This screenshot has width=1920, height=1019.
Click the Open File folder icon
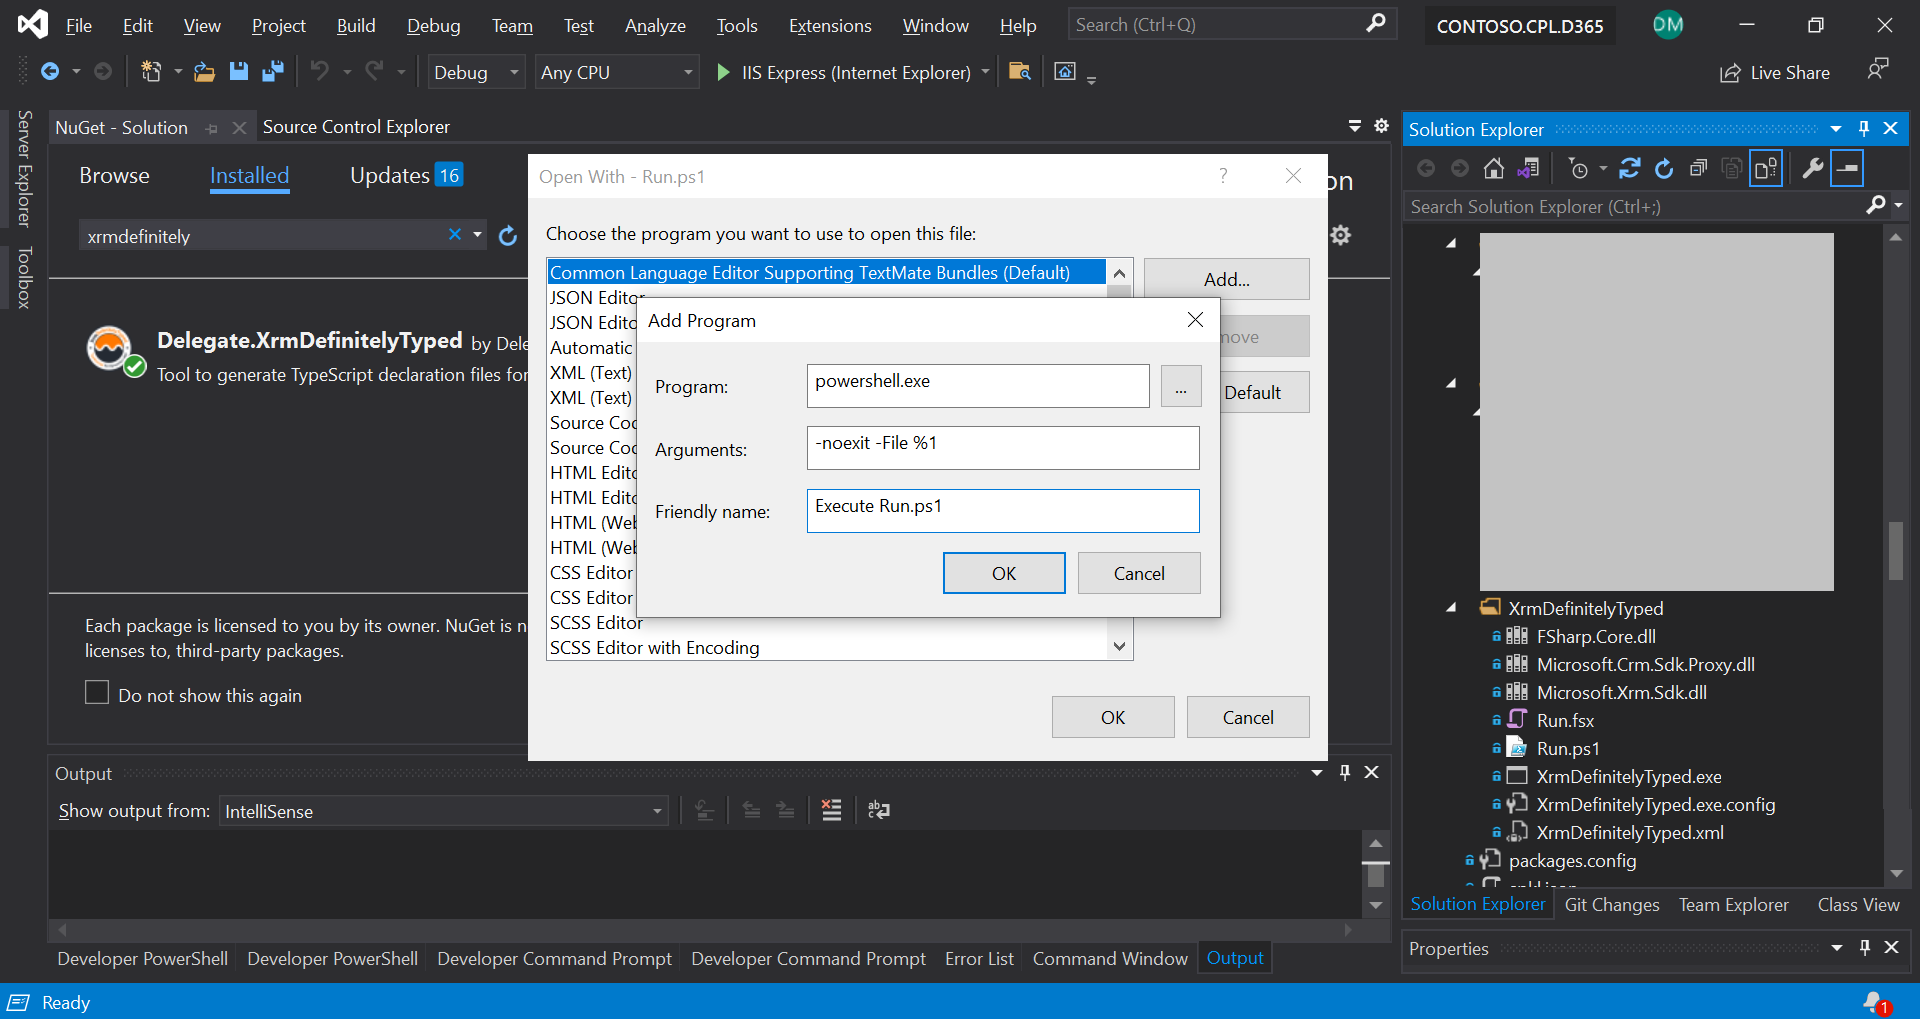[x=204, y=71]
